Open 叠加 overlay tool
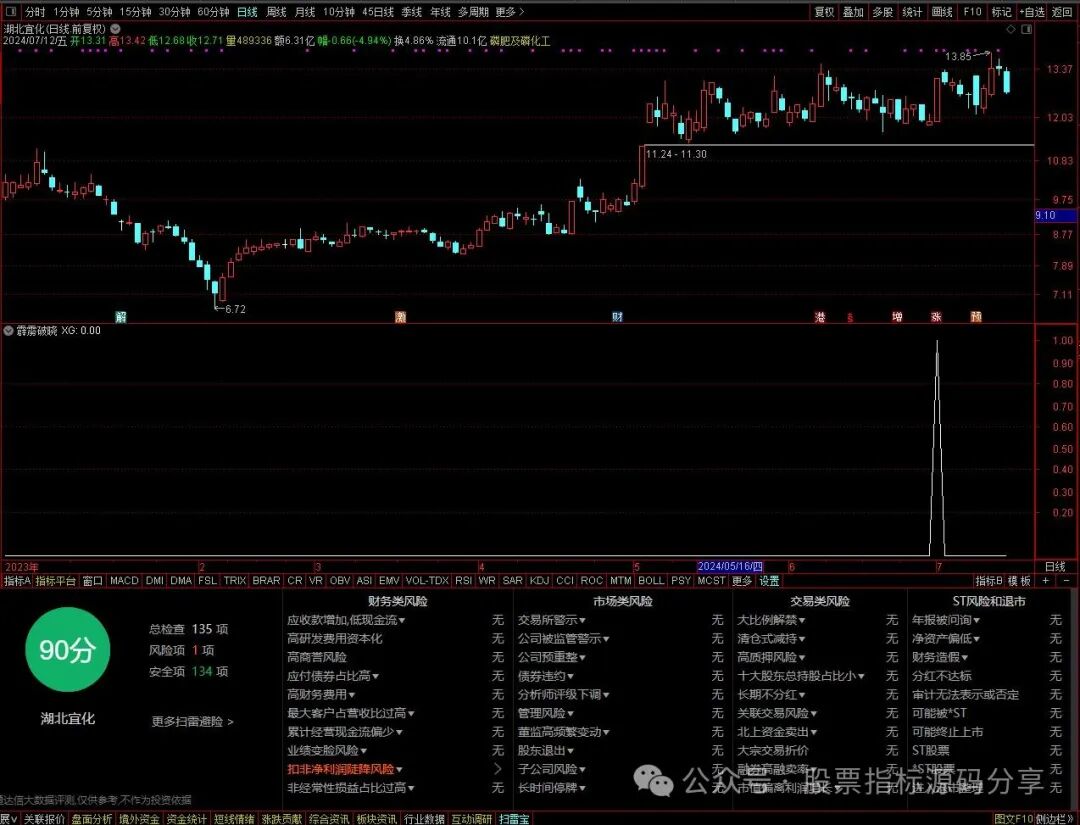This screenshot has width=1080, height=825. coord(853,12)
